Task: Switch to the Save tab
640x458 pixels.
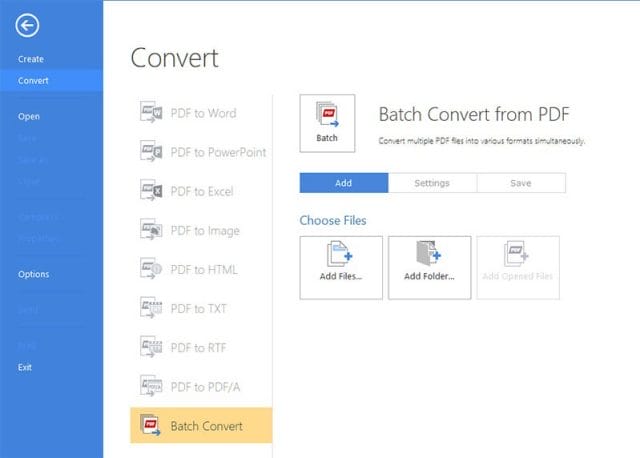Action: (x=521, y=183)
